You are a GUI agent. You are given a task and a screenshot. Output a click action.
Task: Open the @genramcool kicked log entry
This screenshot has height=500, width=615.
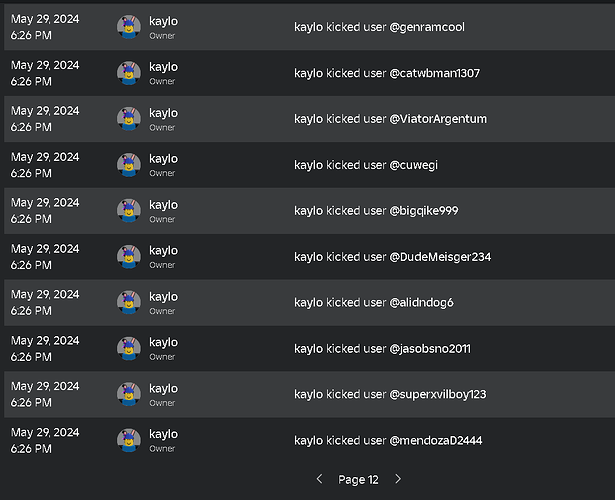pos(379,27)
